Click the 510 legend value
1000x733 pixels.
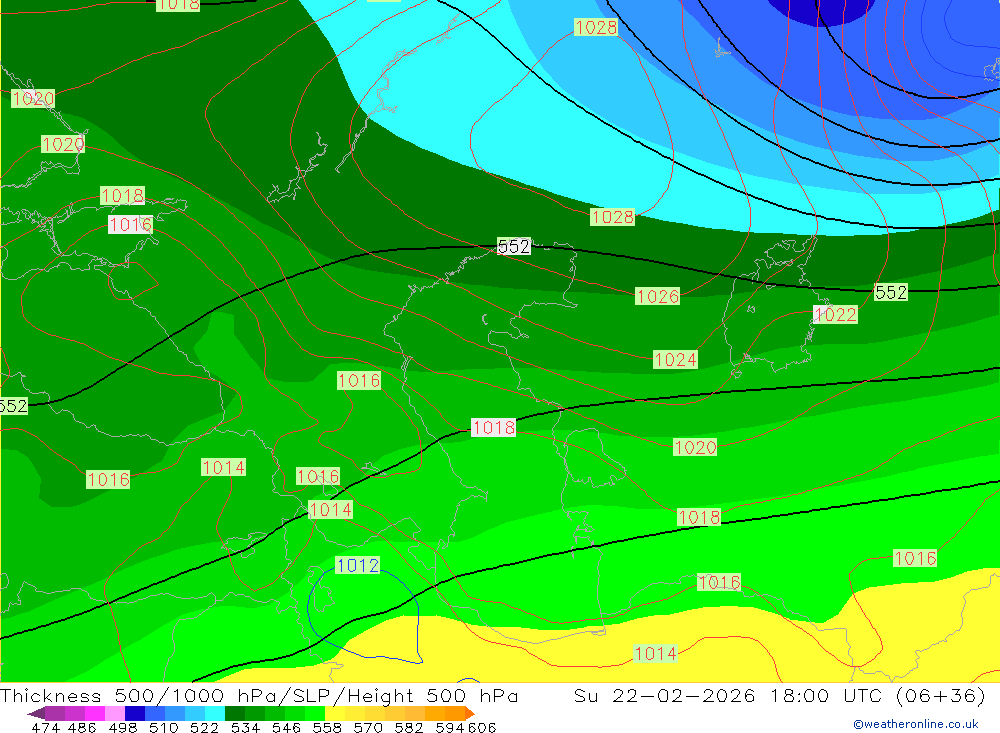pos(163,727)
